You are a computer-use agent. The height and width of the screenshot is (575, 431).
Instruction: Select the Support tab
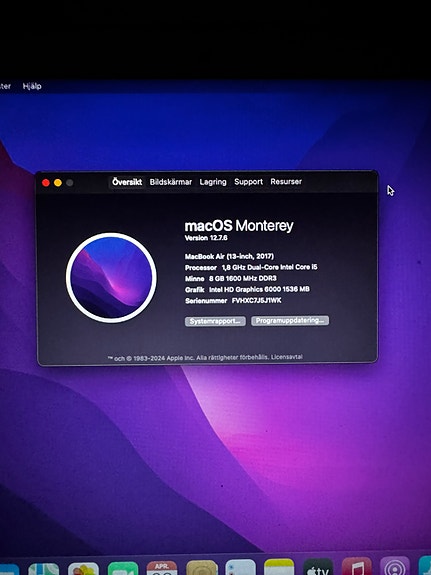click(x=248, y=182)
